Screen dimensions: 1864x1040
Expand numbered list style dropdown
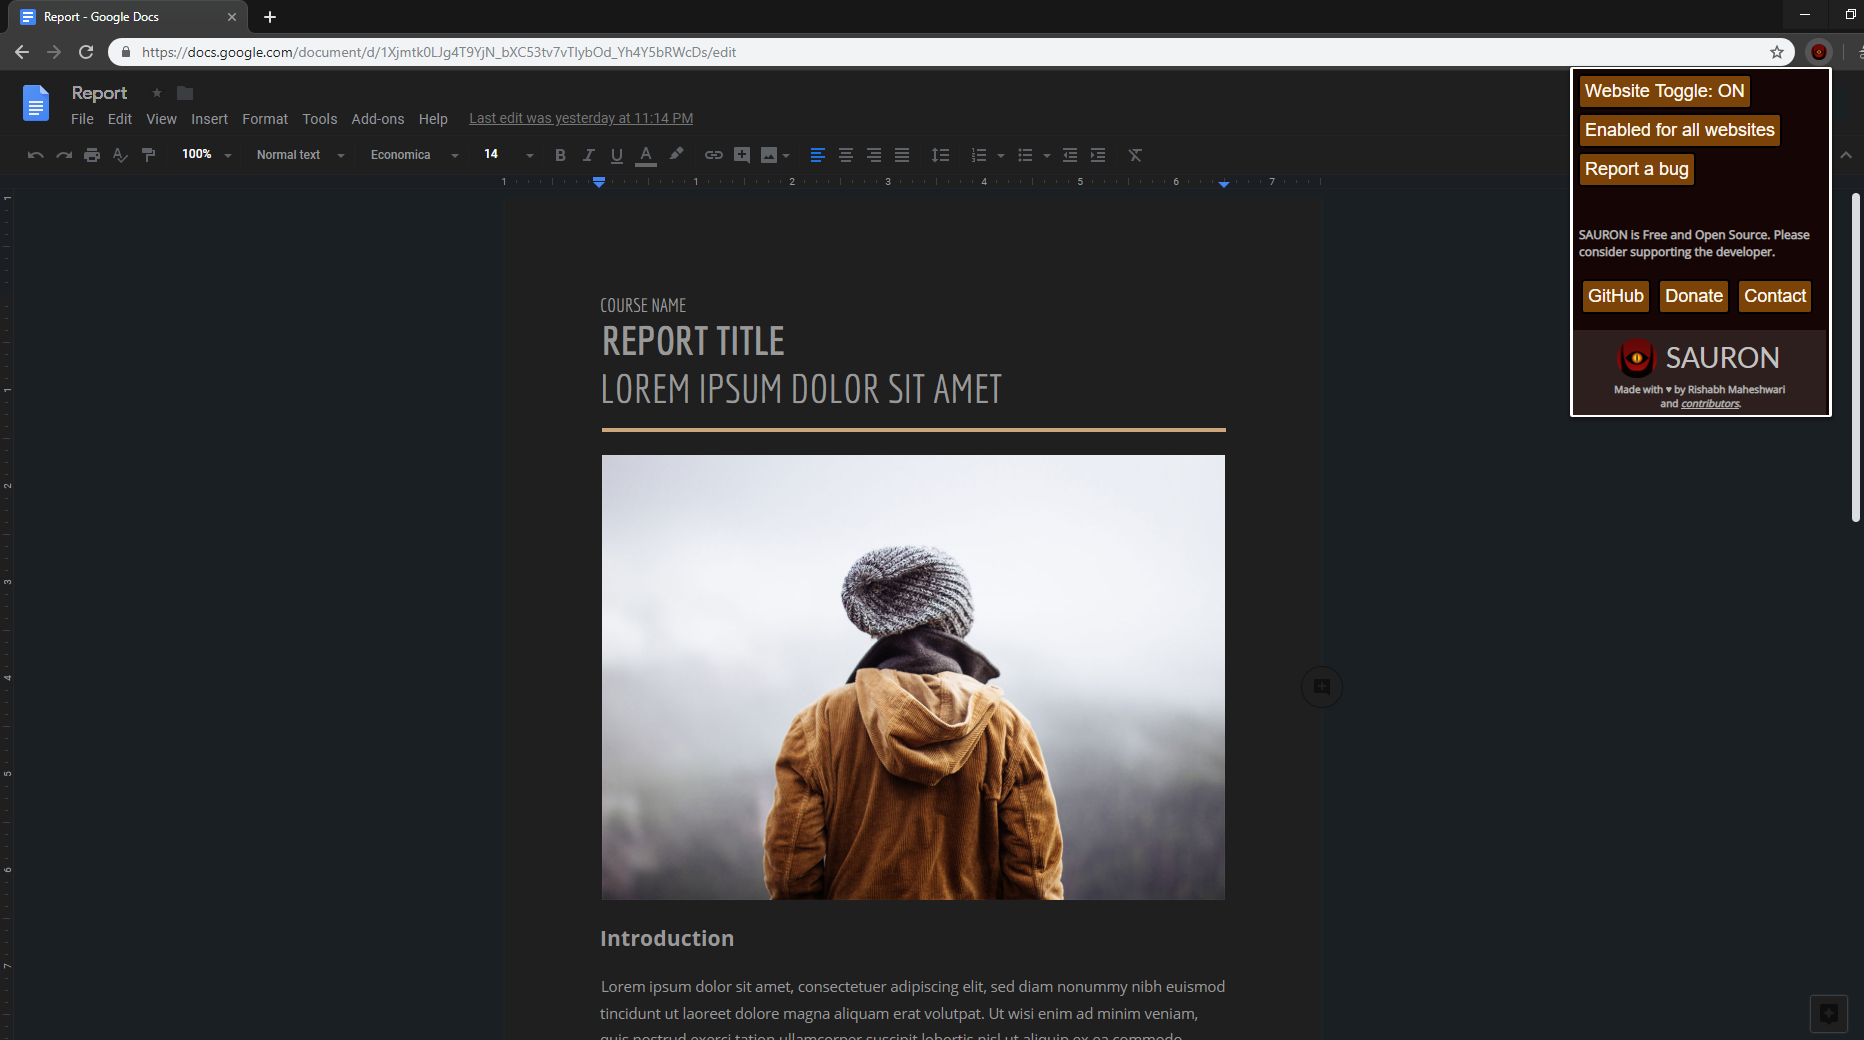[1000, 155]
